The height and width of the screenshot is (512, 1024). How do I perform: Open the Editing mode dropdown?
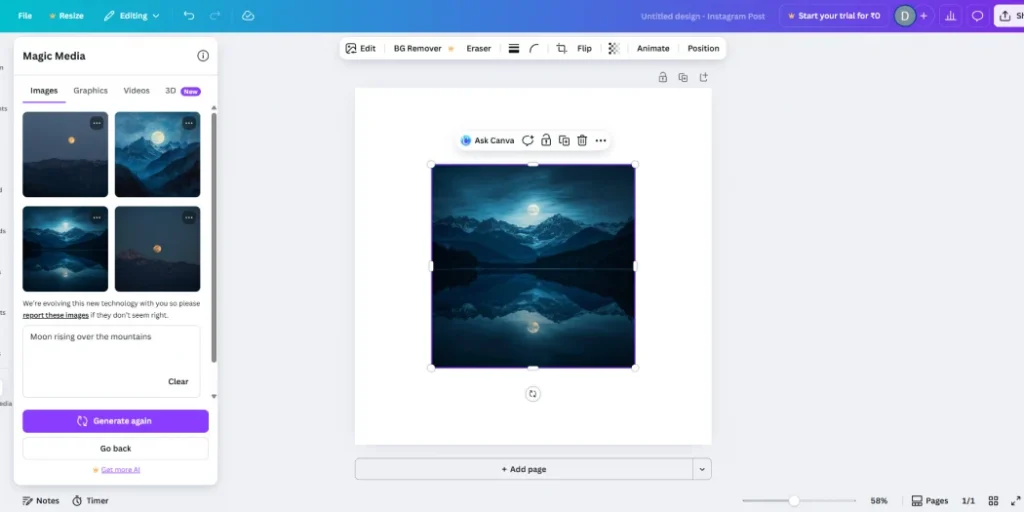[131, 16]
